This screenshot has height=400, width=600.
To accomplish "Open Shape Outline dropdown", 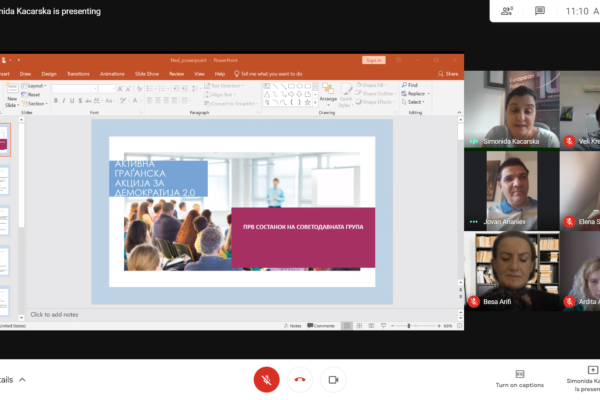I will point(375,93).
